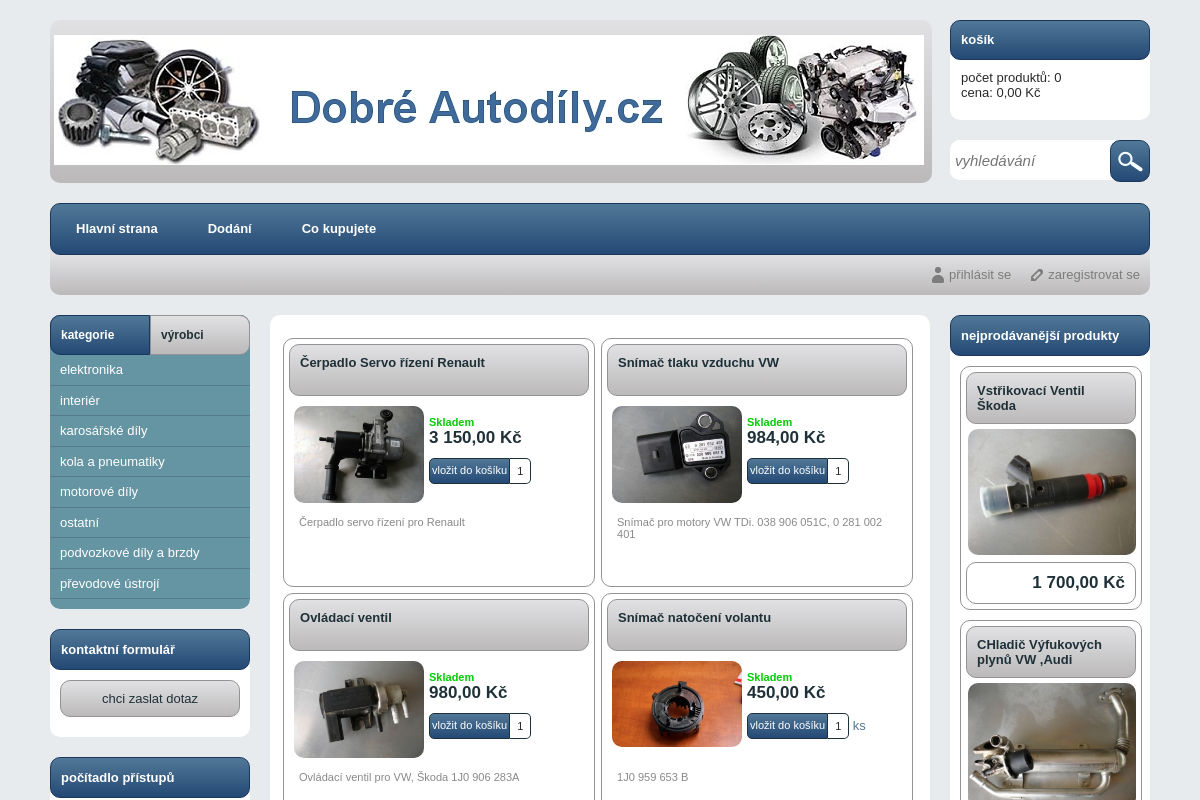Edit quantity field for Snímač natočení volantu
1200x800 pixels.
click(x=838, y=725)
